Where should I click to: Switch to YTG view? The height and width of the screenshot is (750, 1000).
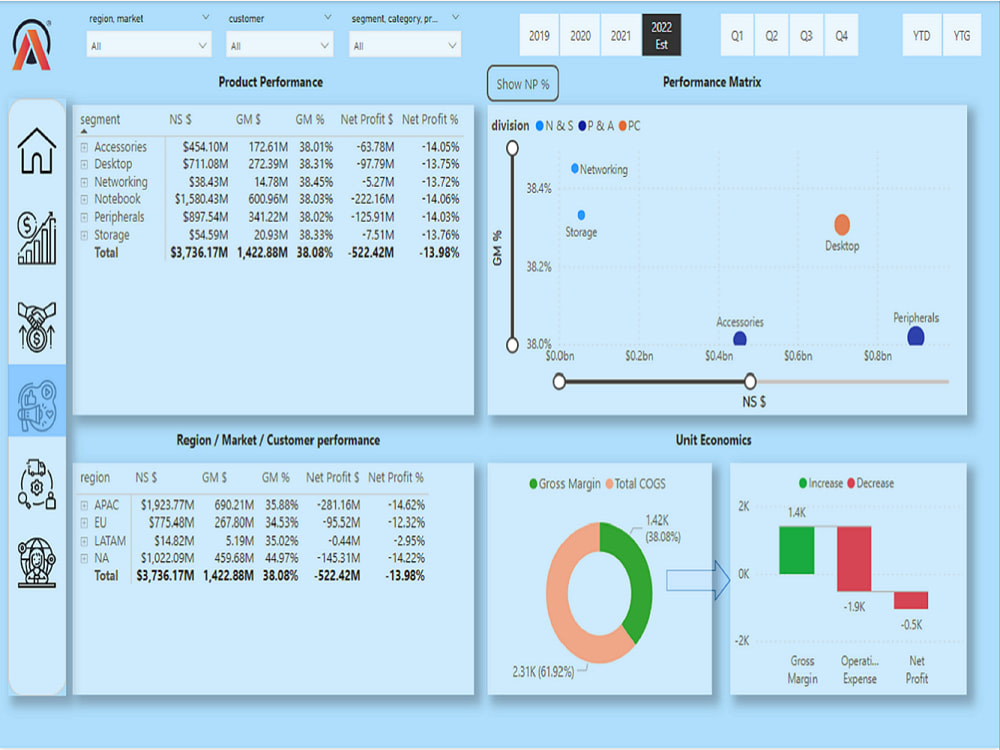pos(962,36)
